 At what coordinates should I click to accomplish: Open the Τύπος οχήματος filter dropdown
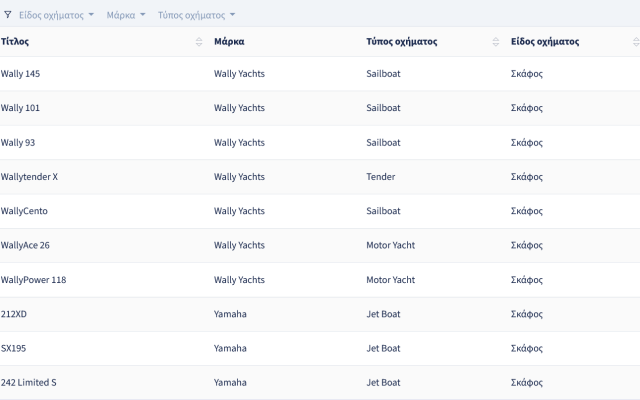coord(196,16)
